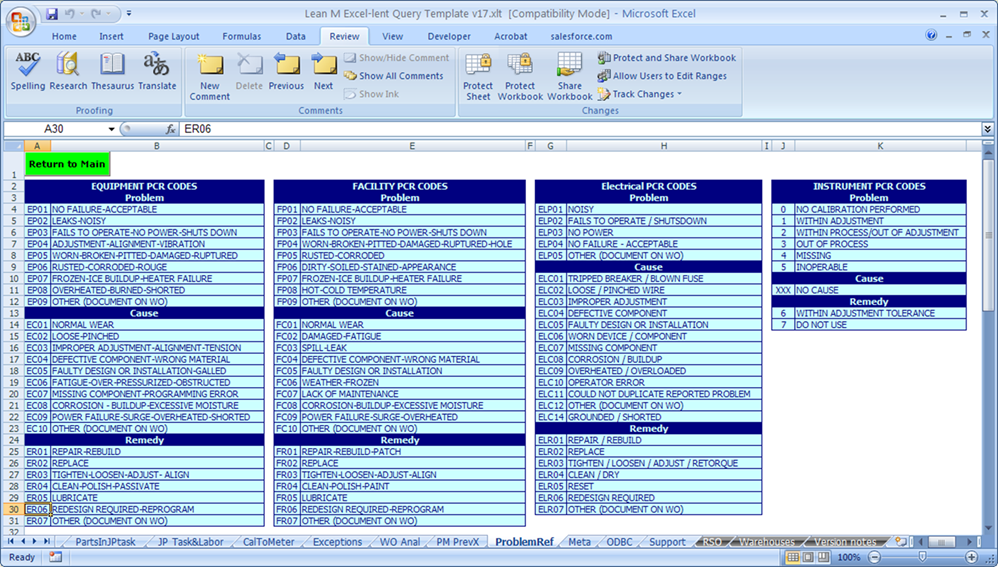Select cell 'FC03' SPILL-LEAK code

[286, 347]
